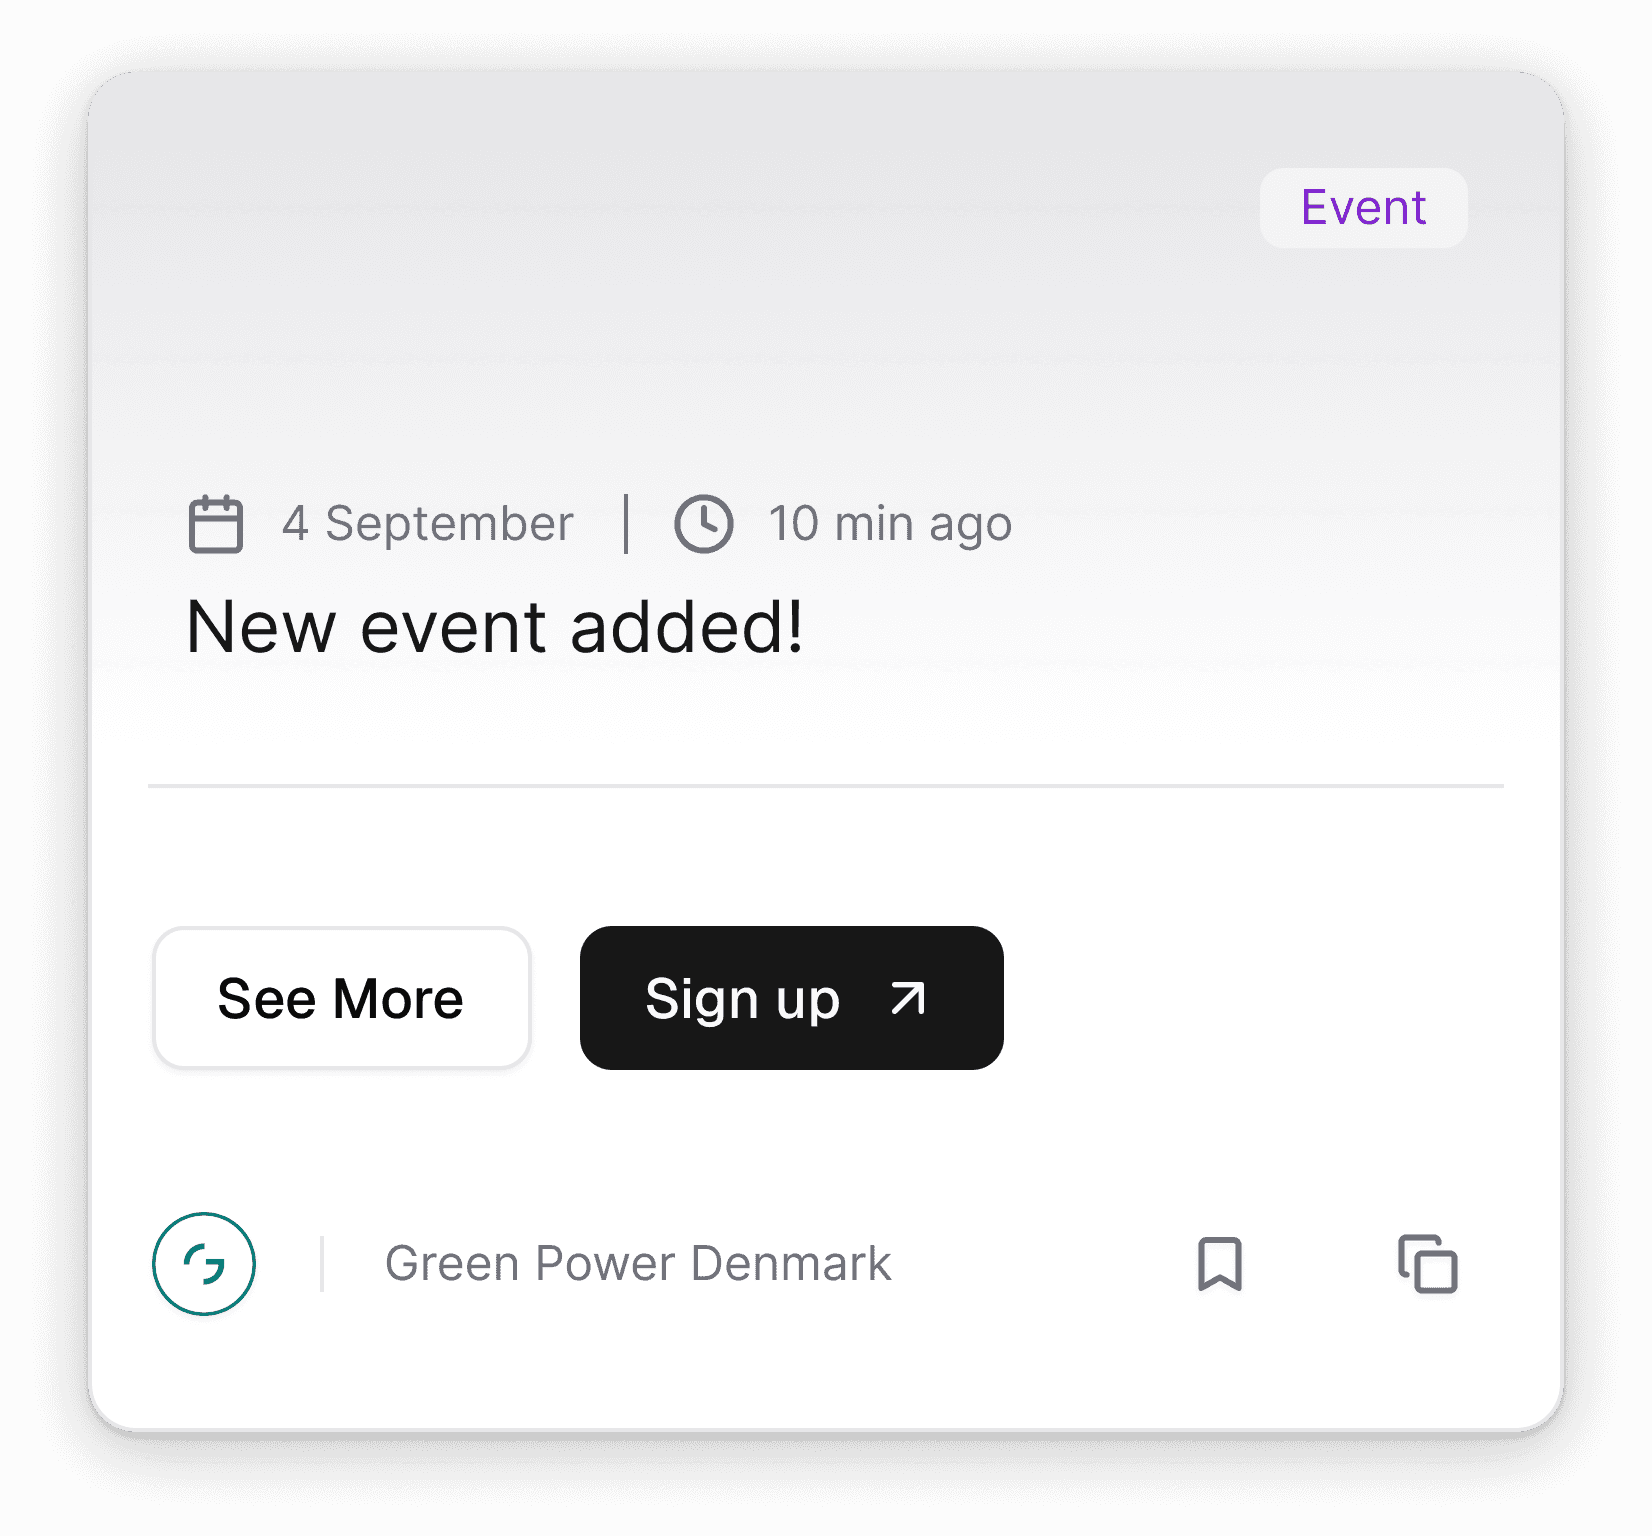
Task: Duplicate the card via overlapping squares icon
Action: (1427, 1264)
